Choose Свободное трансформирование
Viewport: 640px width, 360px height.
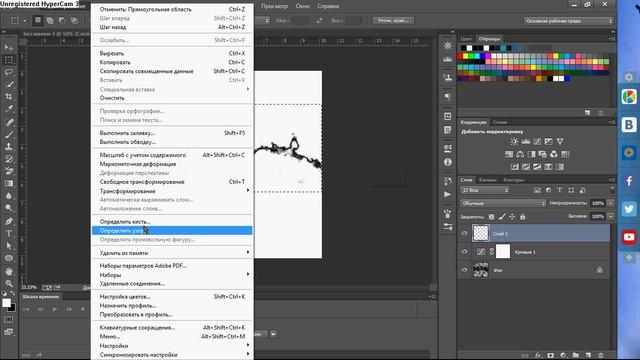coord(172,182)
